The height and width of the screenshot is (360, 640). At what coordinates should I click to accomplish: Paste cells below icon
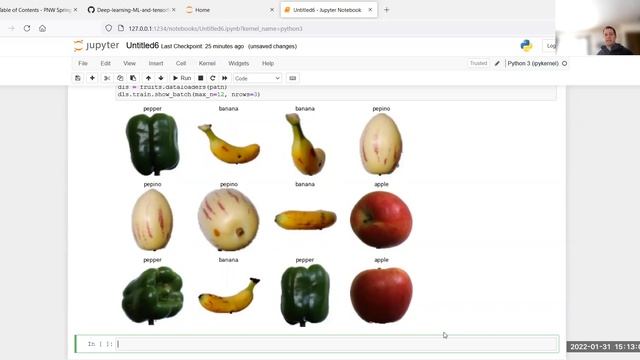[x=133, y=78]
